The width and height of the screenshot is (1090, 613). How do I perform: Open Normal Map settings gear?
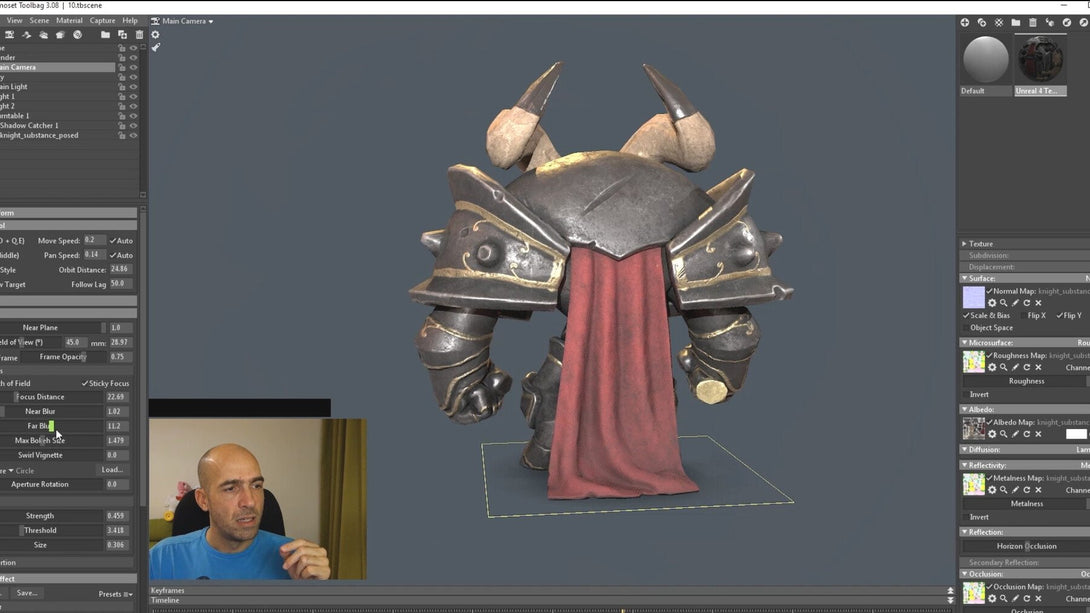(x=992, y=303)
